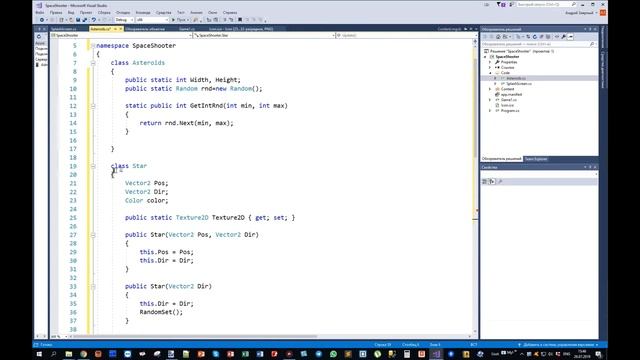
Task: Click the Solution Explorer Properties wrench icon
Action: (x=564, y=37)
